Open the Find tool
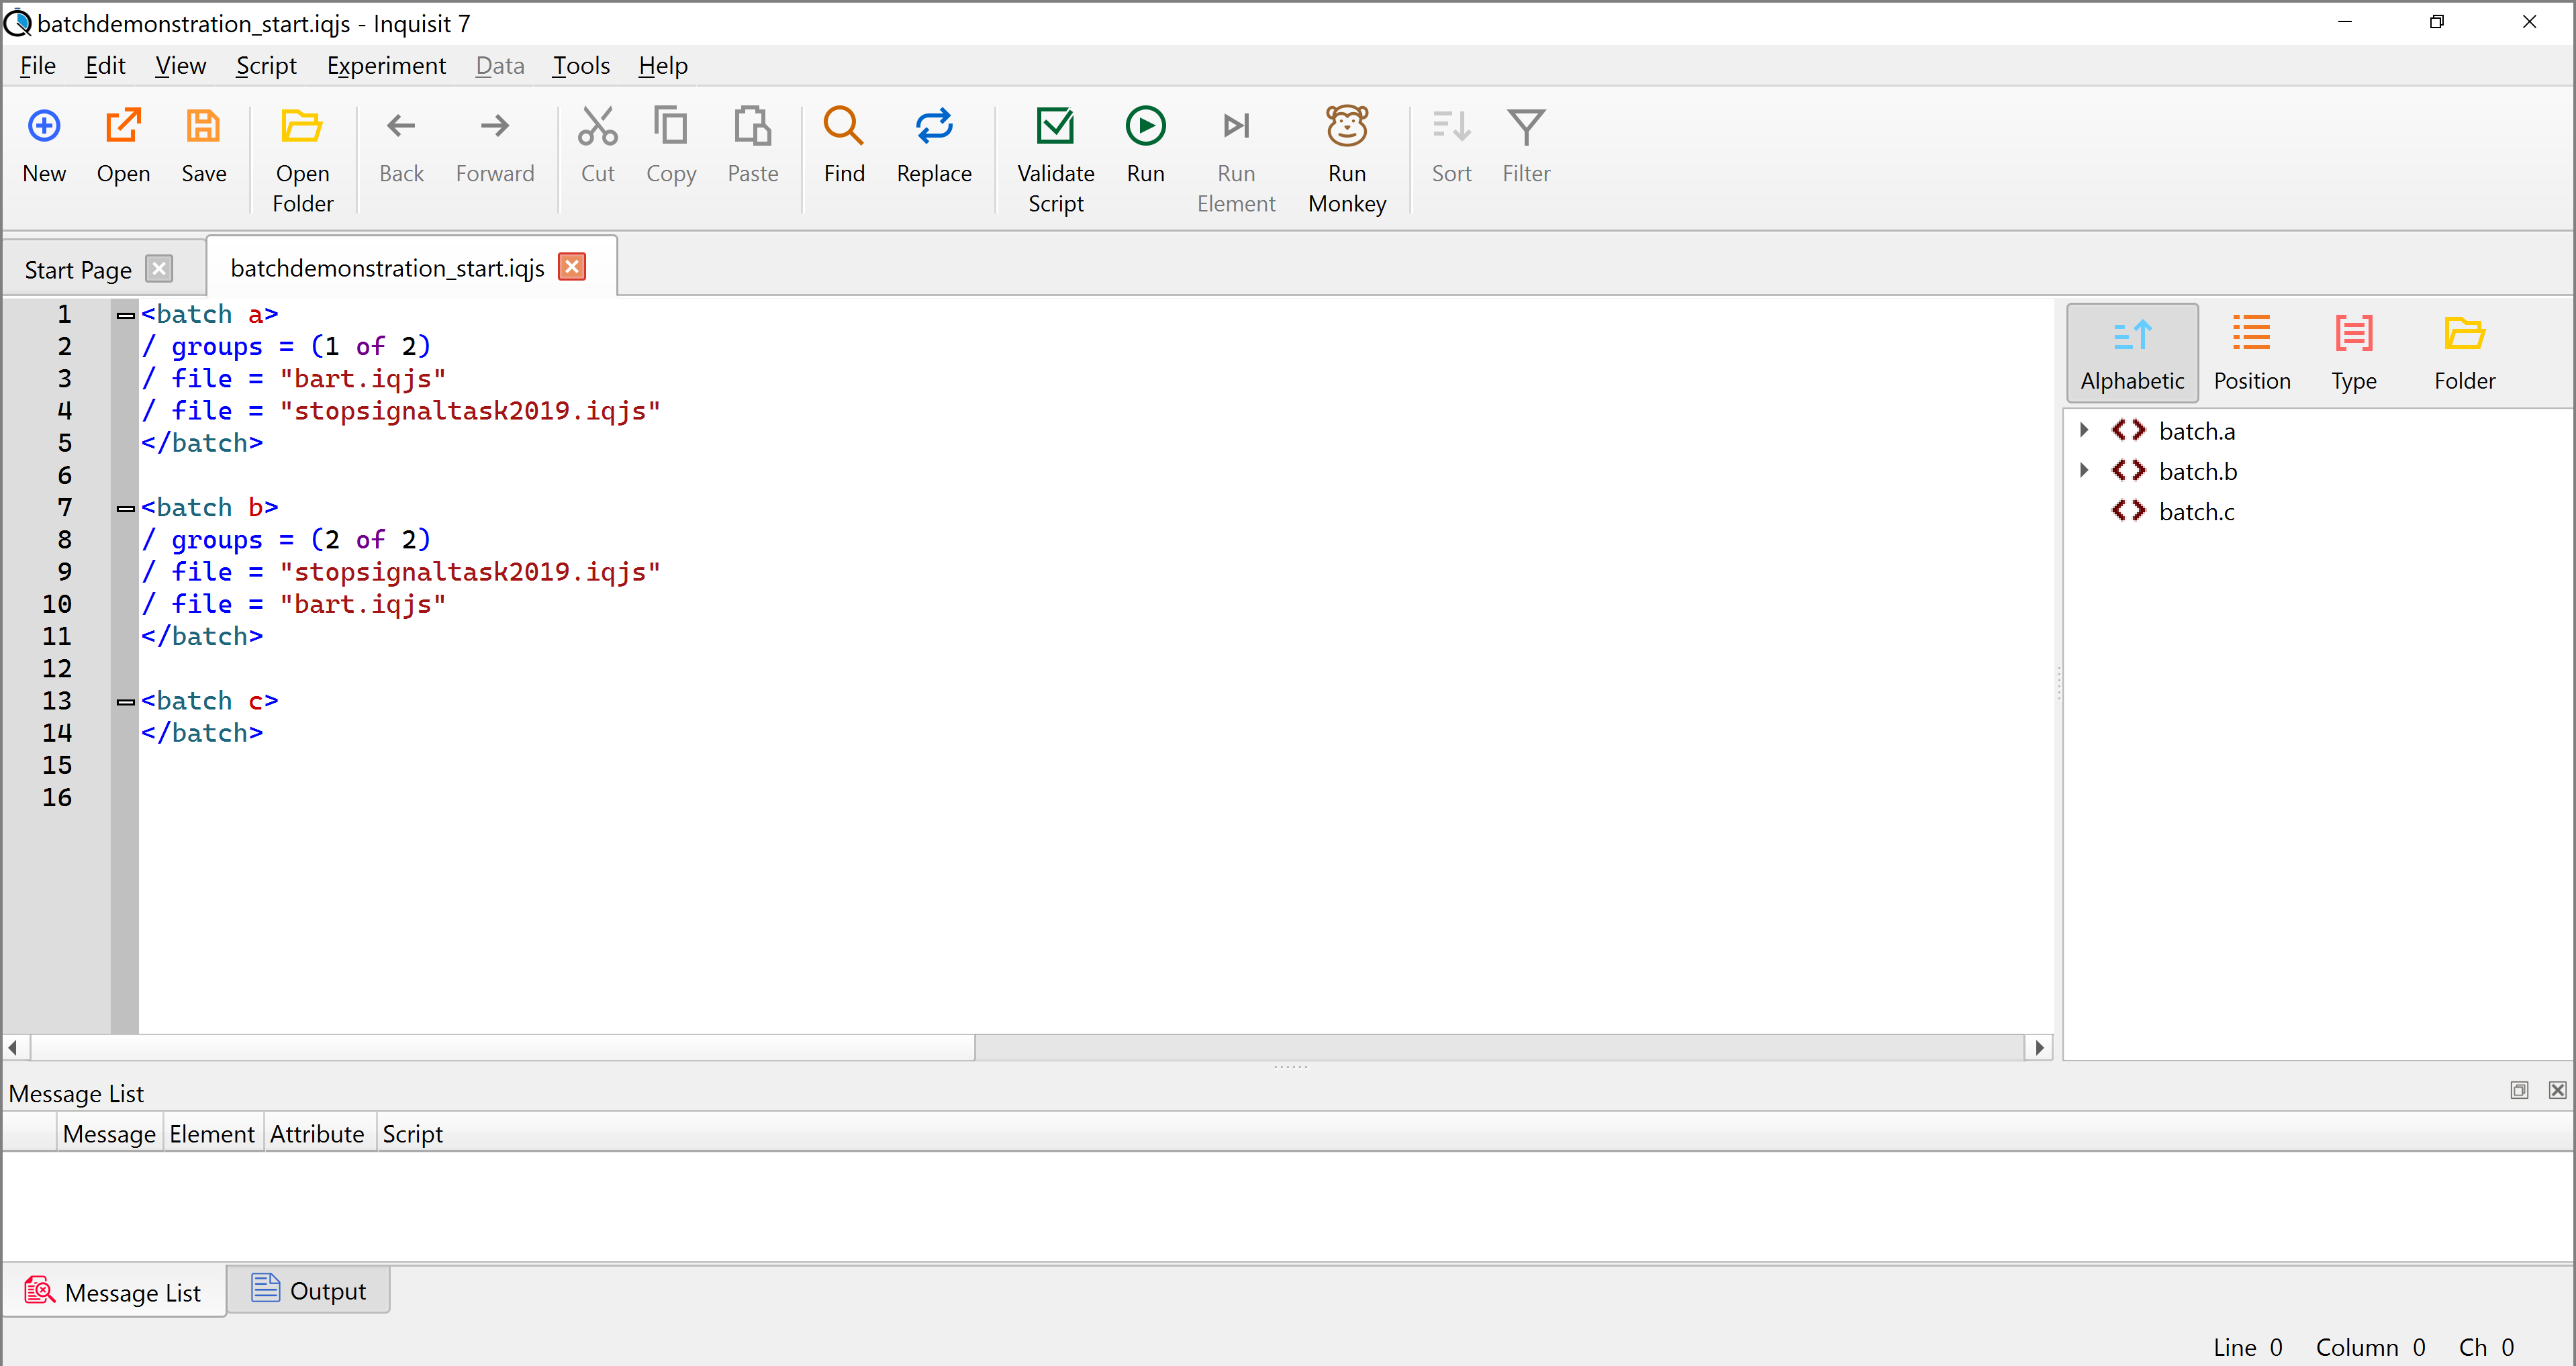The width and height of the screenshot is (2576, 1366). tap(843, 127)
